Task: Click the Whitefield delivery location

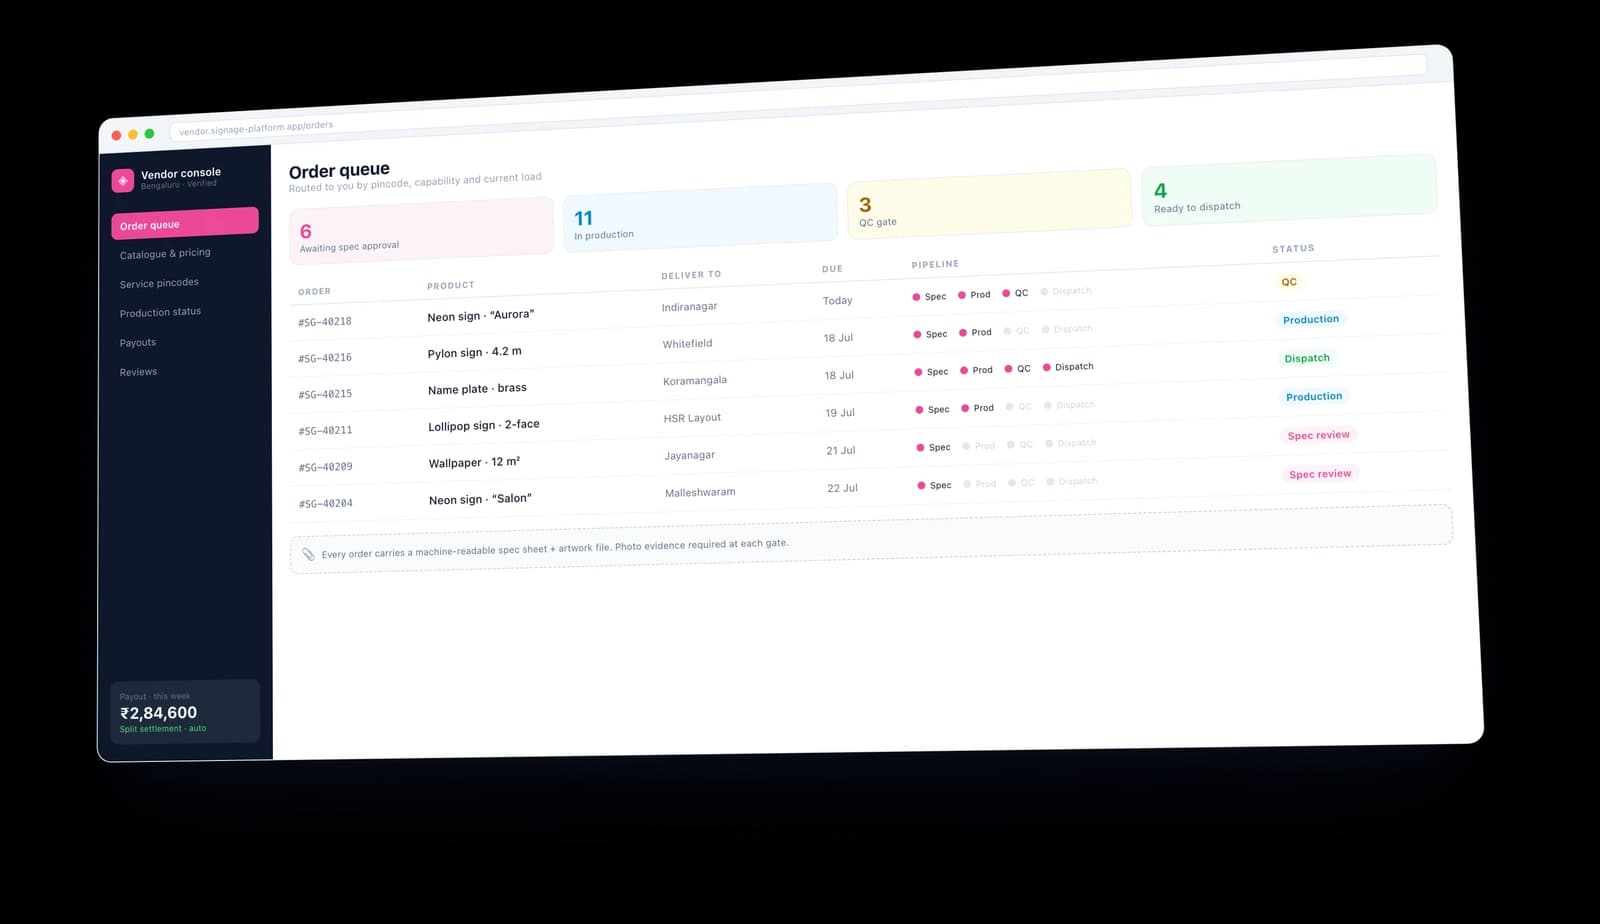Action: pos(687,343)
